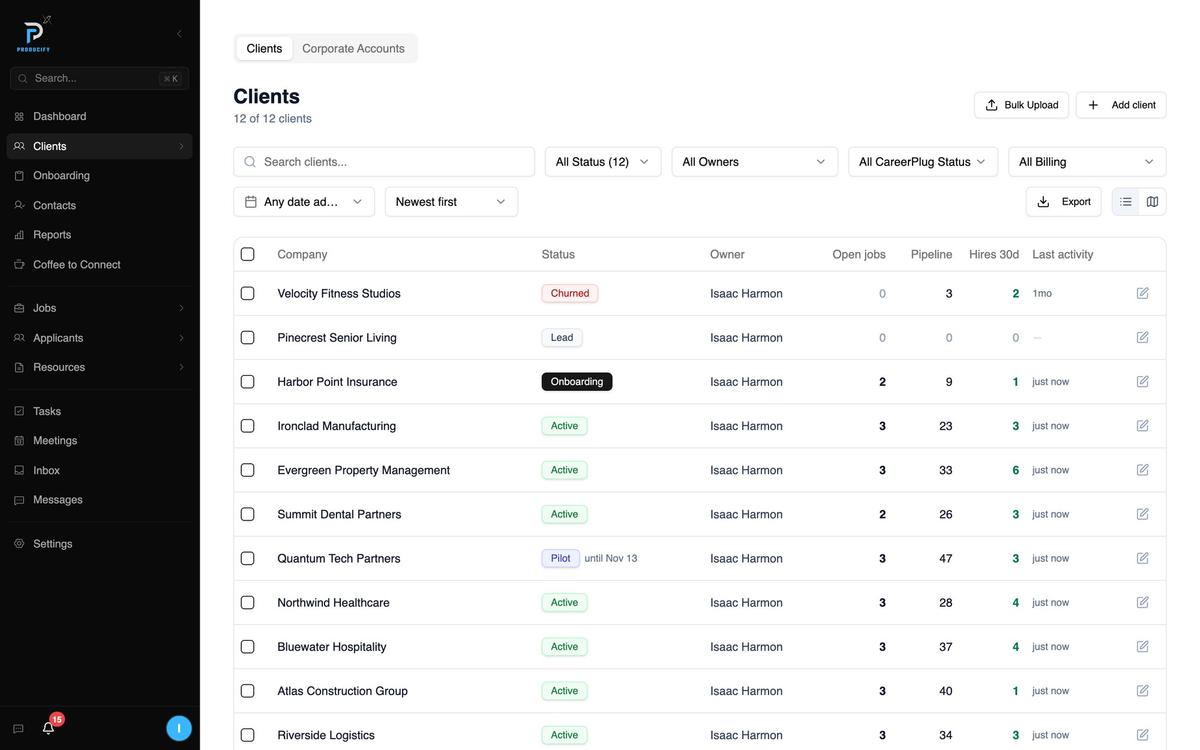Open the All CareerPlug Status dropdown
Viewport: 1200px width, 750px height.
(x=923, y=162)
